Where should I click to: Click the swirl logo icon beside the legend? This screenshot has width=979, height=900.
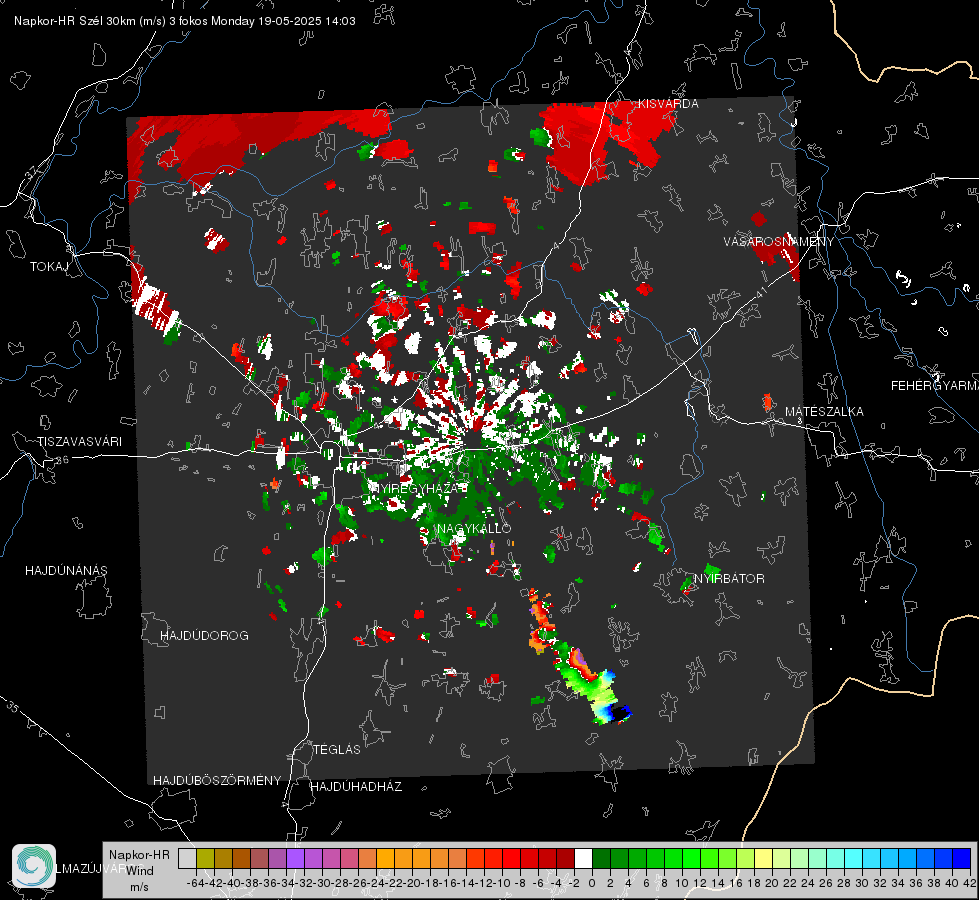[x=34, y=866]
